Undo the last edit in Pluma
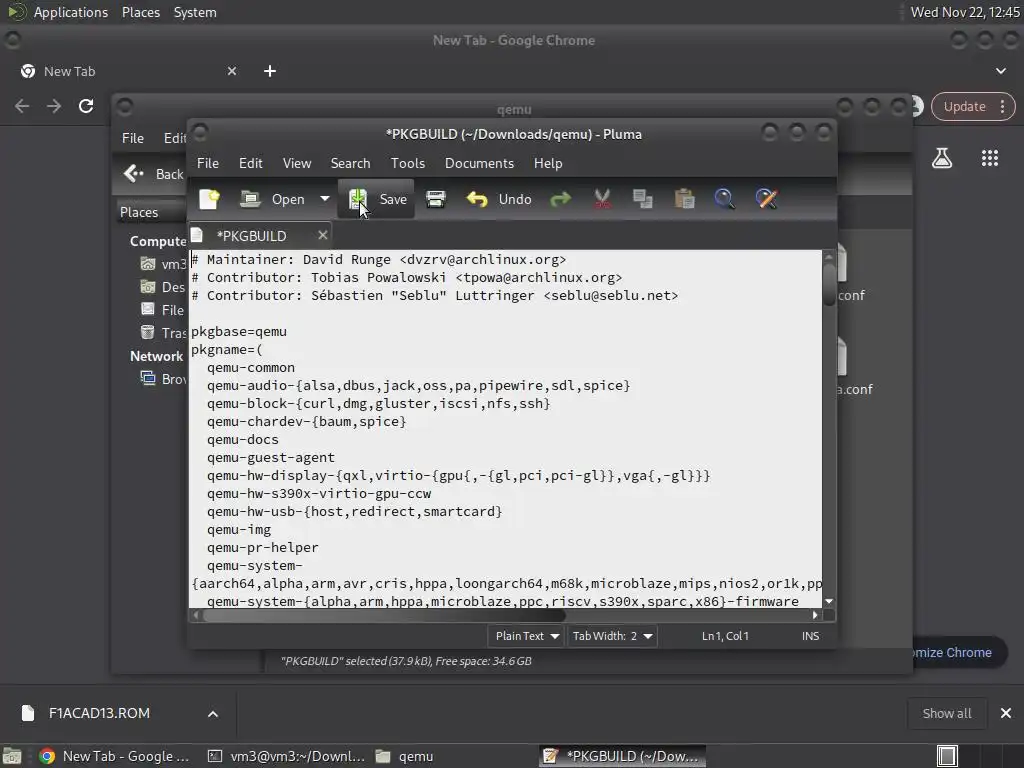The width and height of the screenshot is (1024, 768). [499, 199]
